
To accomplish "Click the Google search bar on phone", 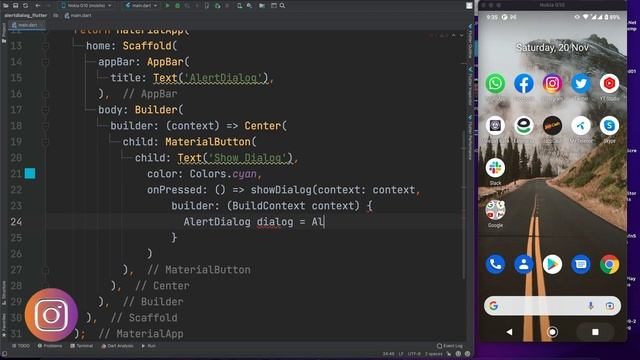I will [x=552, y=306].
